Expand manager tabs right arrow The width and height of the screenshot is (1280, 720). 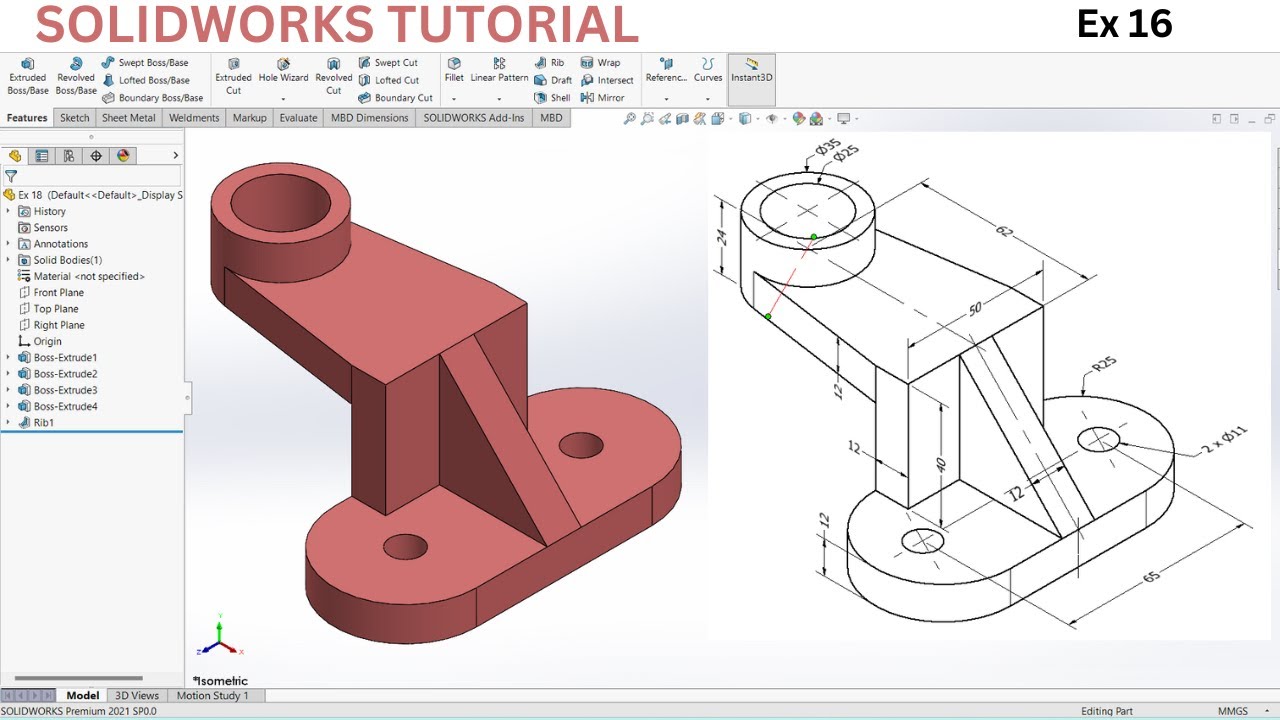tap(176, 155)
